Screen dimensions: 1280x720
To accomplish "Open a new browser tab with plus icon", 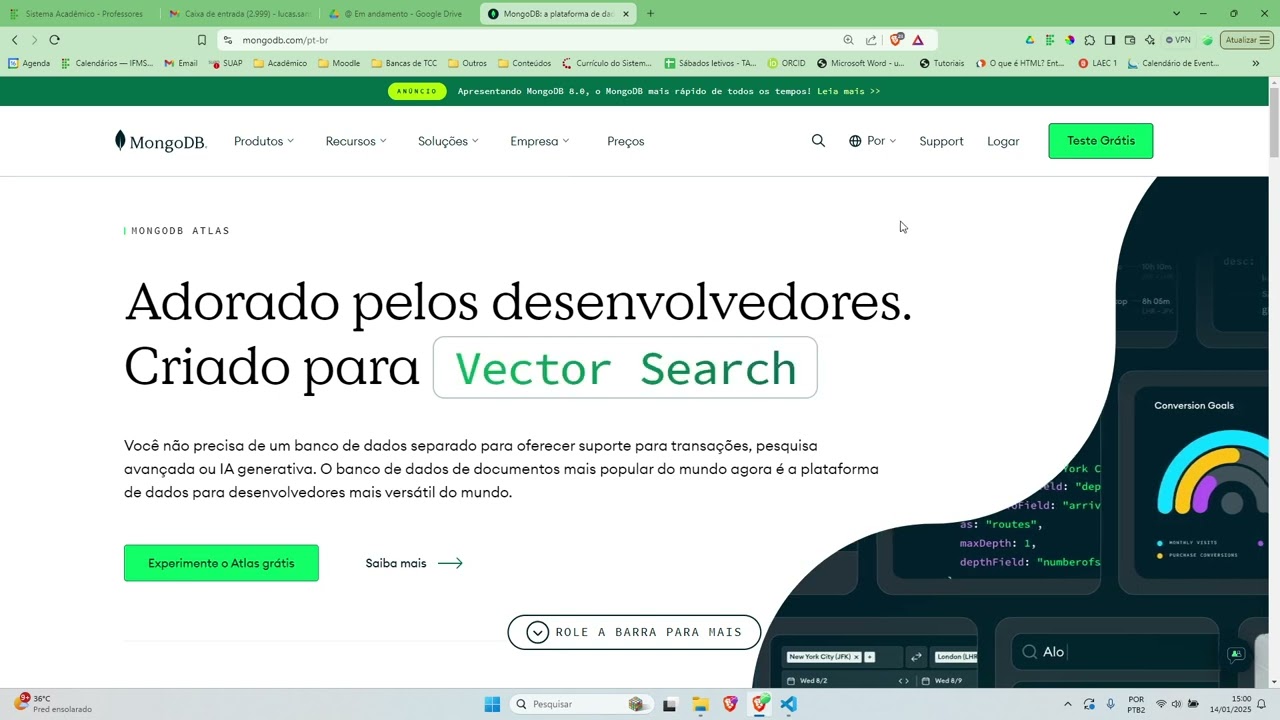I will (650, 14).
